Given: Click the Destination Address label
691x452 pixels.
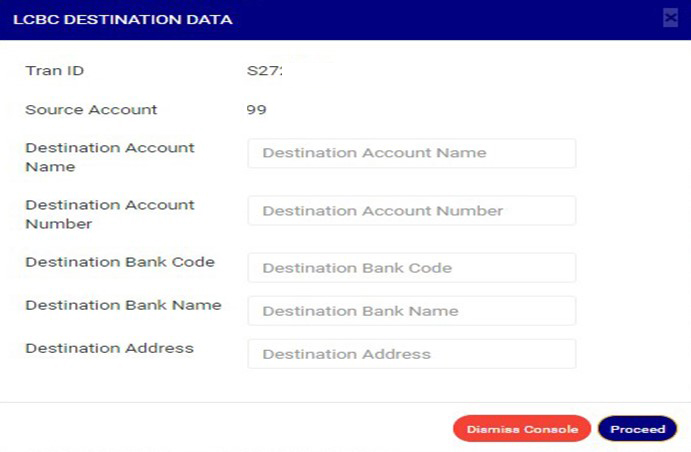Looking at the screenshot, I should (x=109, y=348).
